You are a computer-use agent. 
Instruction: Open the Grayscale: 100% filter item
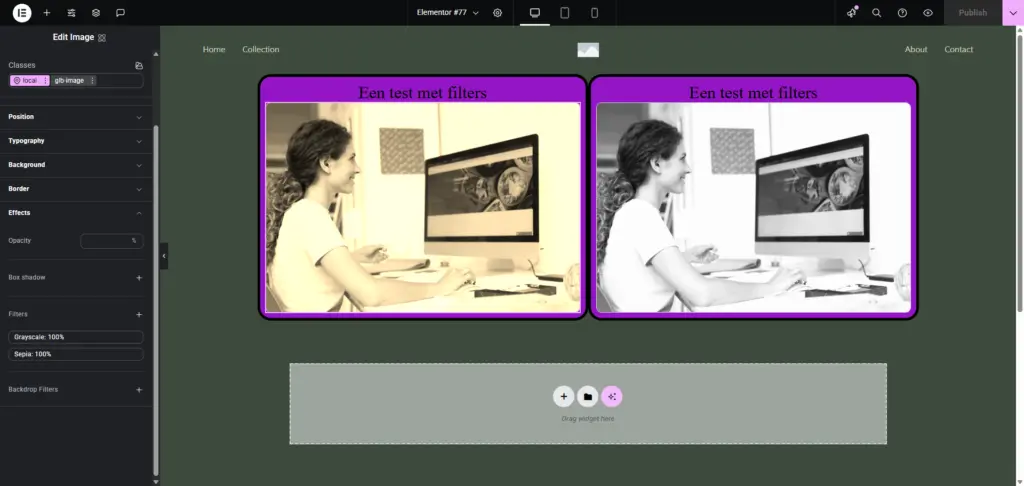point(76,337)
